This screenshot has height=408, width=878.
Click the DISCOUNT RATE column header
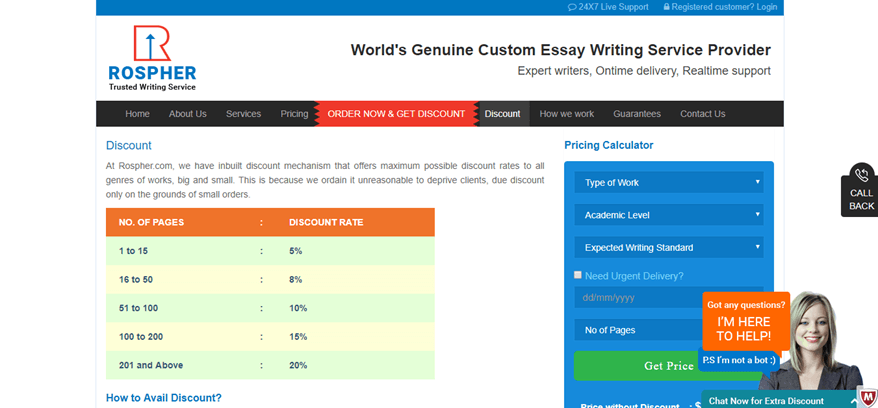tap(326, 222)
